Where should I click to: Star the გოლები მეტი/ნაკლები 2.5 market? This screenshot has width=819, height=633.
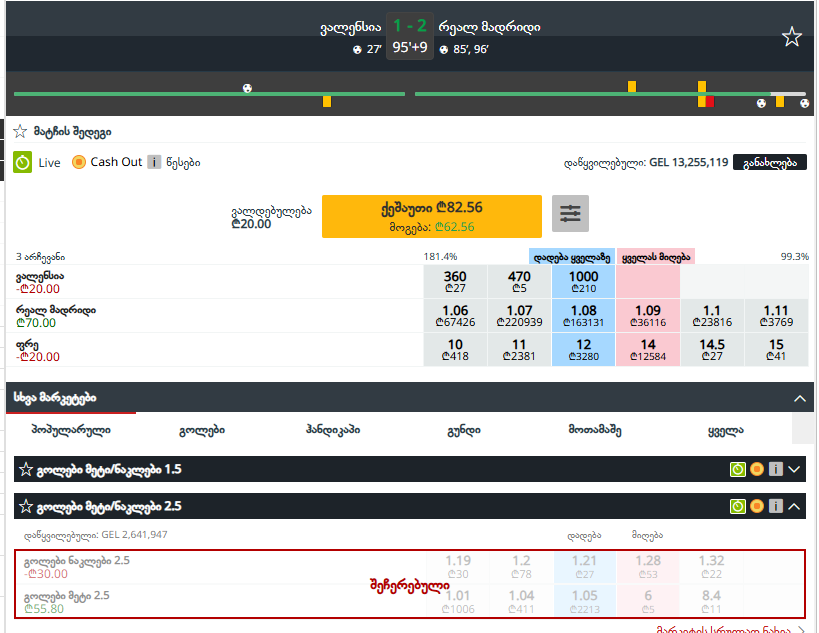pyautogui.click(x=26, y=506)
